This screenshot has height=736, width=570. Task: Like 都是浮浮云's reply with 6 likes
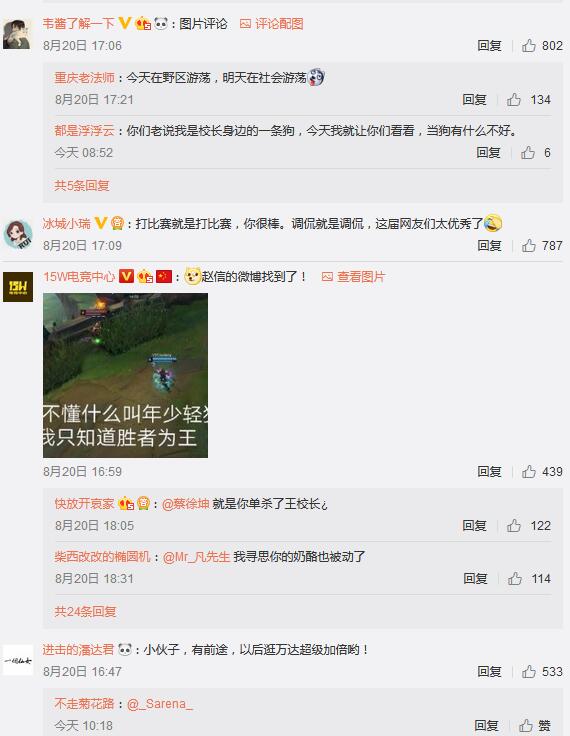527,153
